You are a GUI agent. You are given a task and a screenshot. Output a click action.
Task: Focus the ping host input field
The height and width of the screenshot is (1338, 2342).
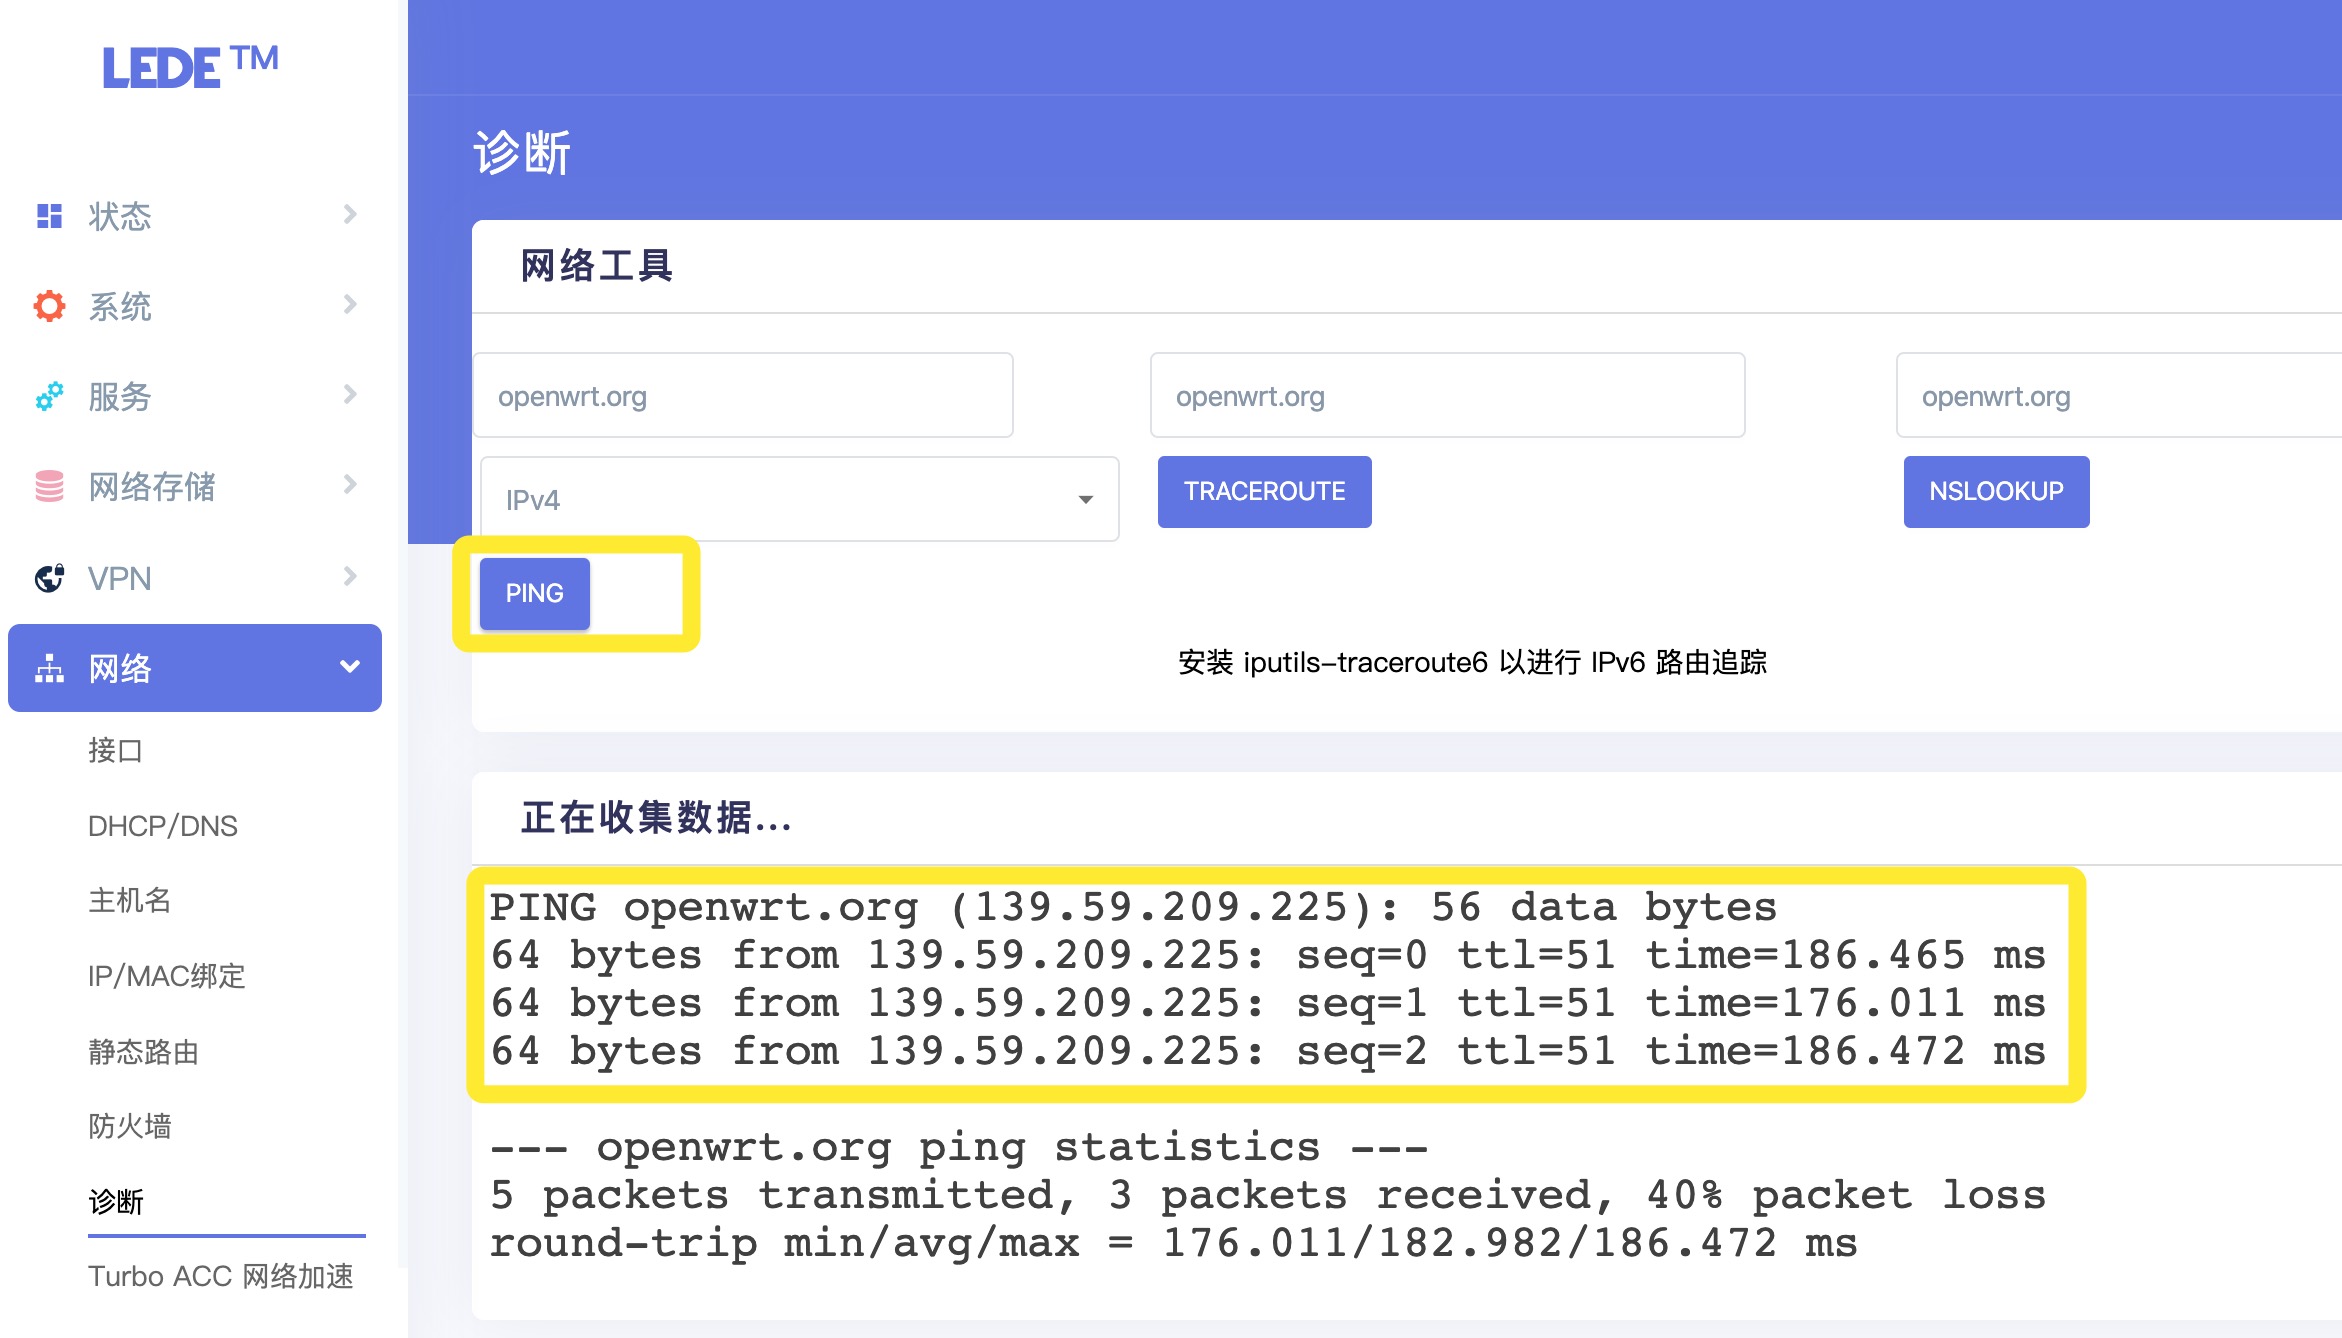coord(743,395)
